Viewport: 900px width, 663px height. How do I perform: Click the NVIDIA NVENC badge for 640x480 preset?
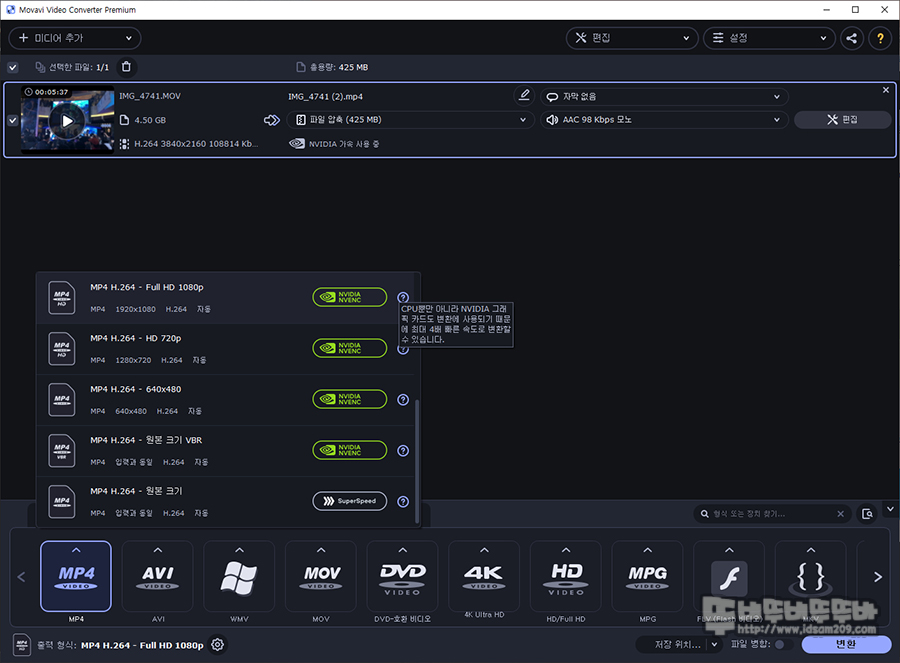(x=350, y=399)
